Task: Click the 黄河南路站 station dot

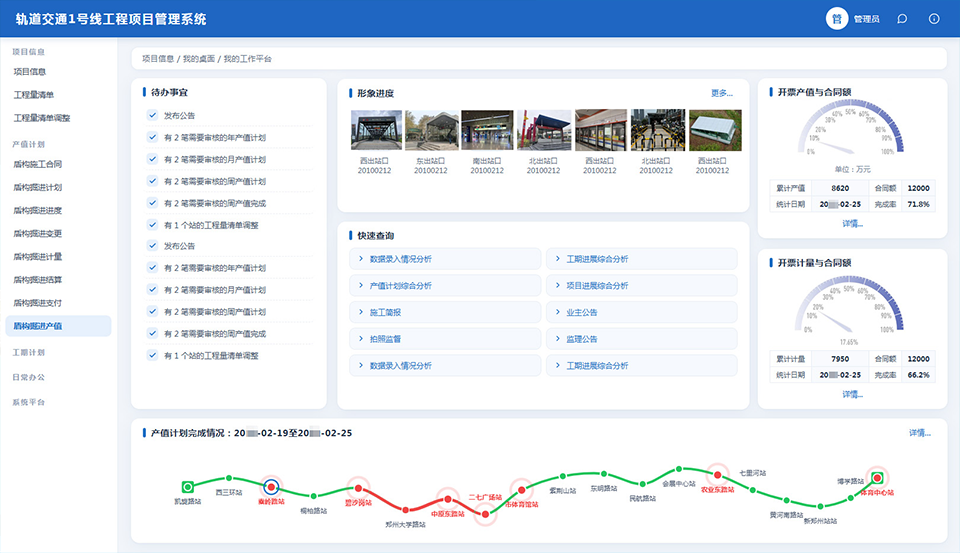Action: click(787, 500)
